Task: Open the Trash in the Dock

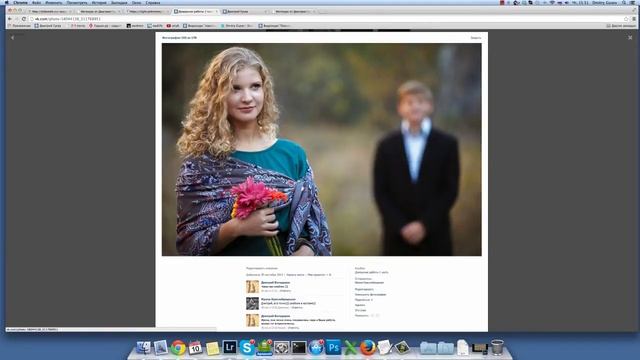Action: click(x=497, y=347)
